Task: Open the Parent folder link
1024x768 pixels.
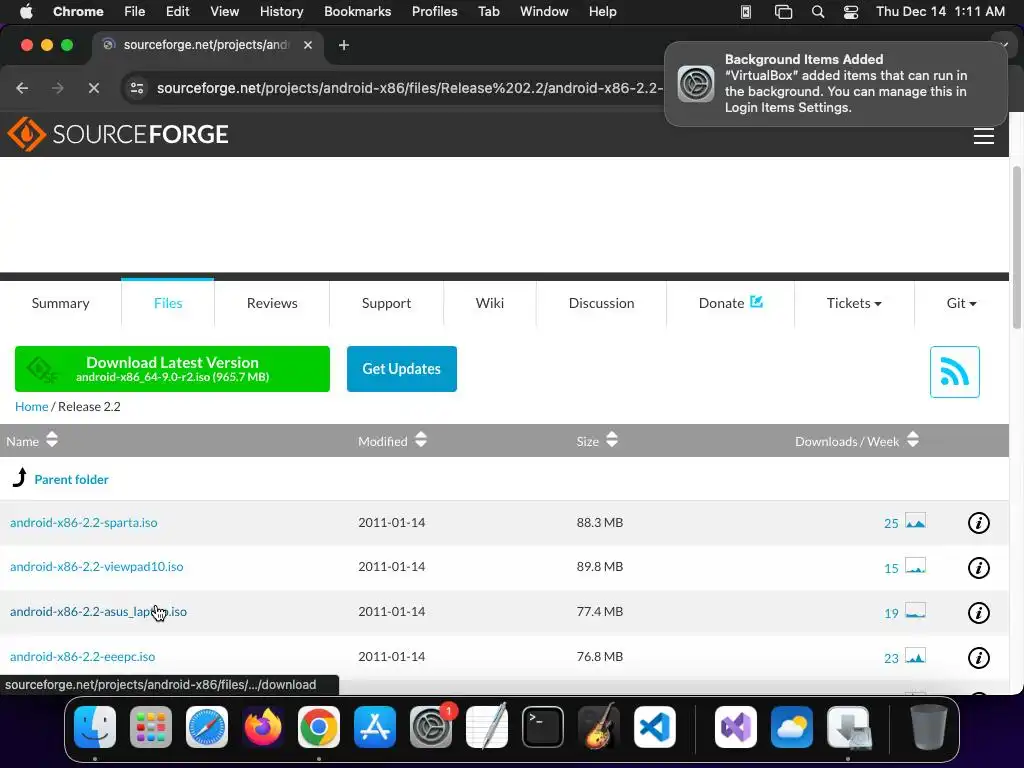Action: click(71, 479)
